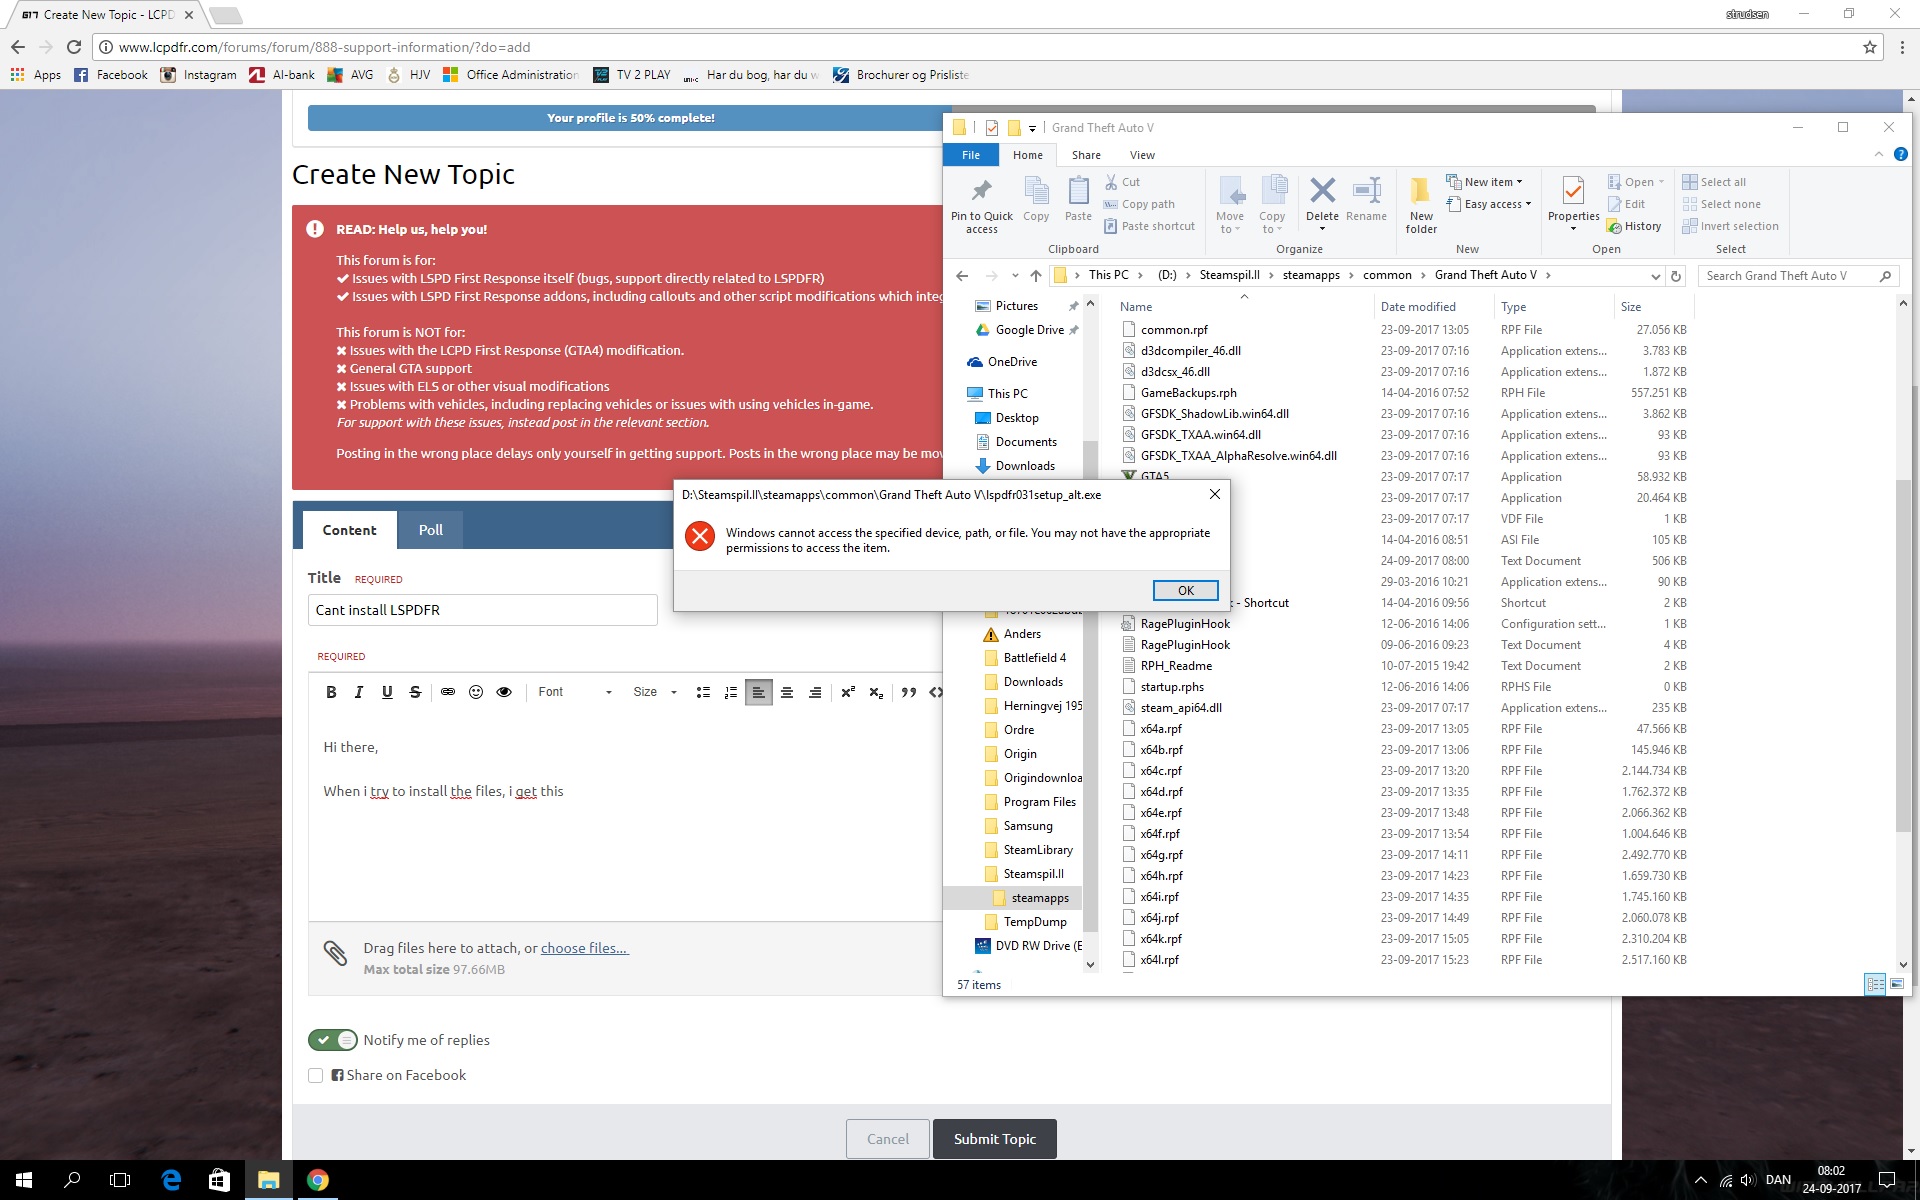Open the Font dropdown in editor
The image size is (1920, 1200).
point(574,692)
